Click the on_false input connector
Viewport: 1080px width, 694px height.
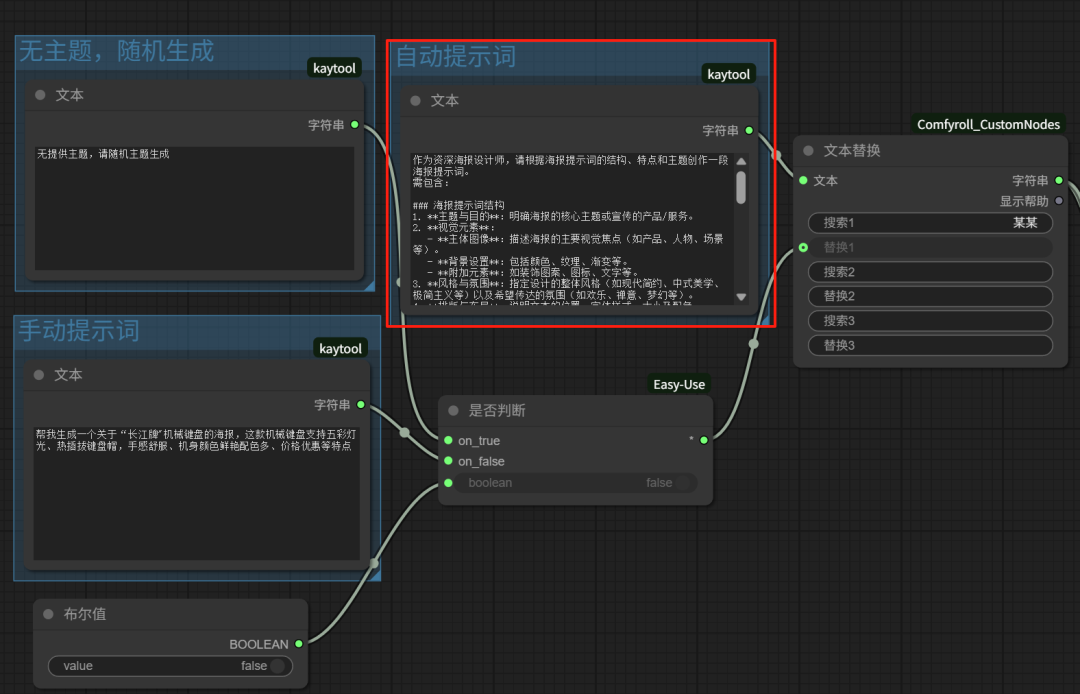pos(448,461)
